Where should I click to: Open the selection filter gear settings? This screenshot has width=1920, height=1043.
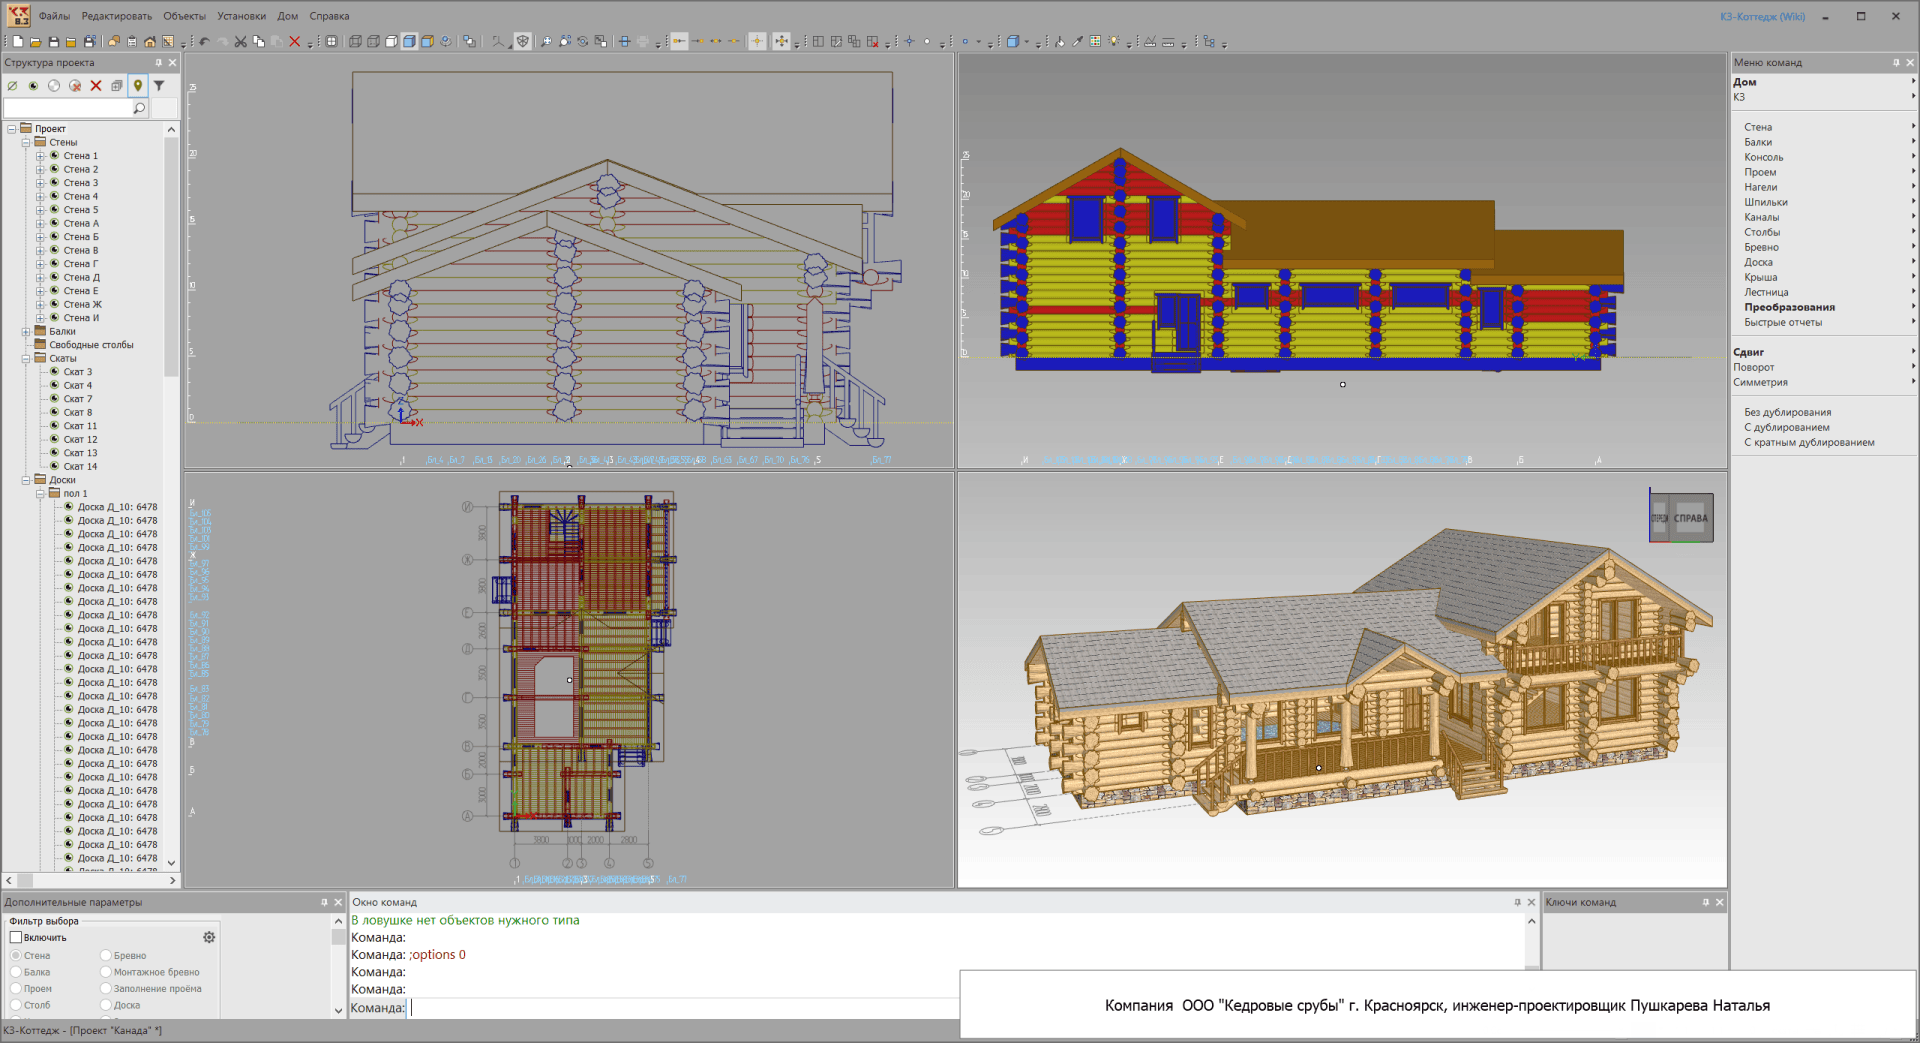(x=209, y=937)
